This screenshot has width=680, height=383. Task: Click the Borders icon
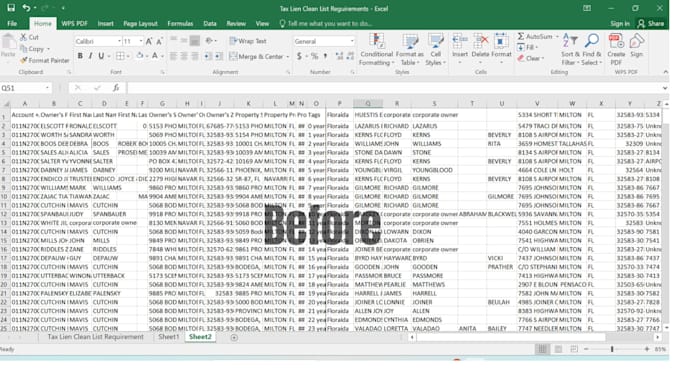pos(120,56)
